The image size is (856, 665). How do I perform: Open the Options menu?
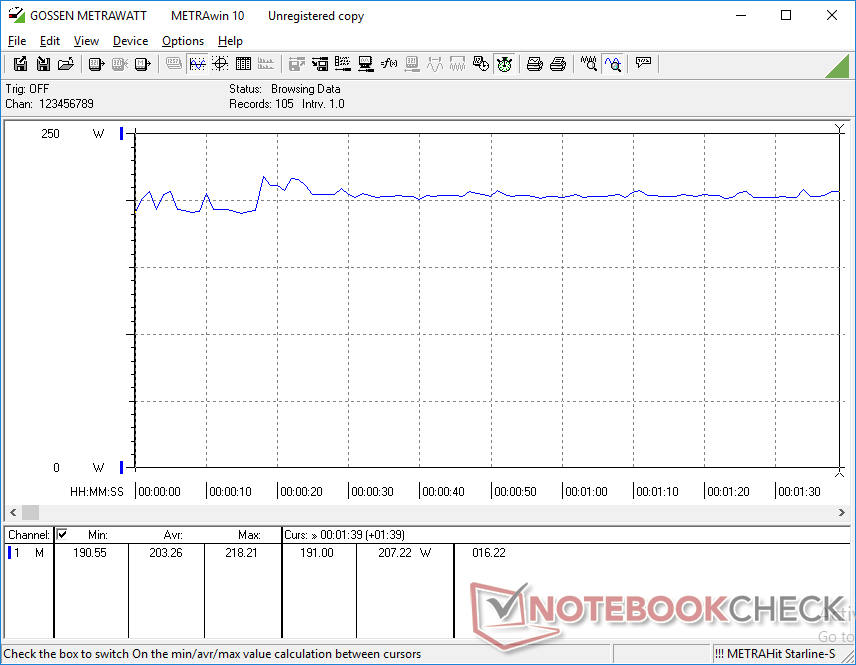coord(183,41)
